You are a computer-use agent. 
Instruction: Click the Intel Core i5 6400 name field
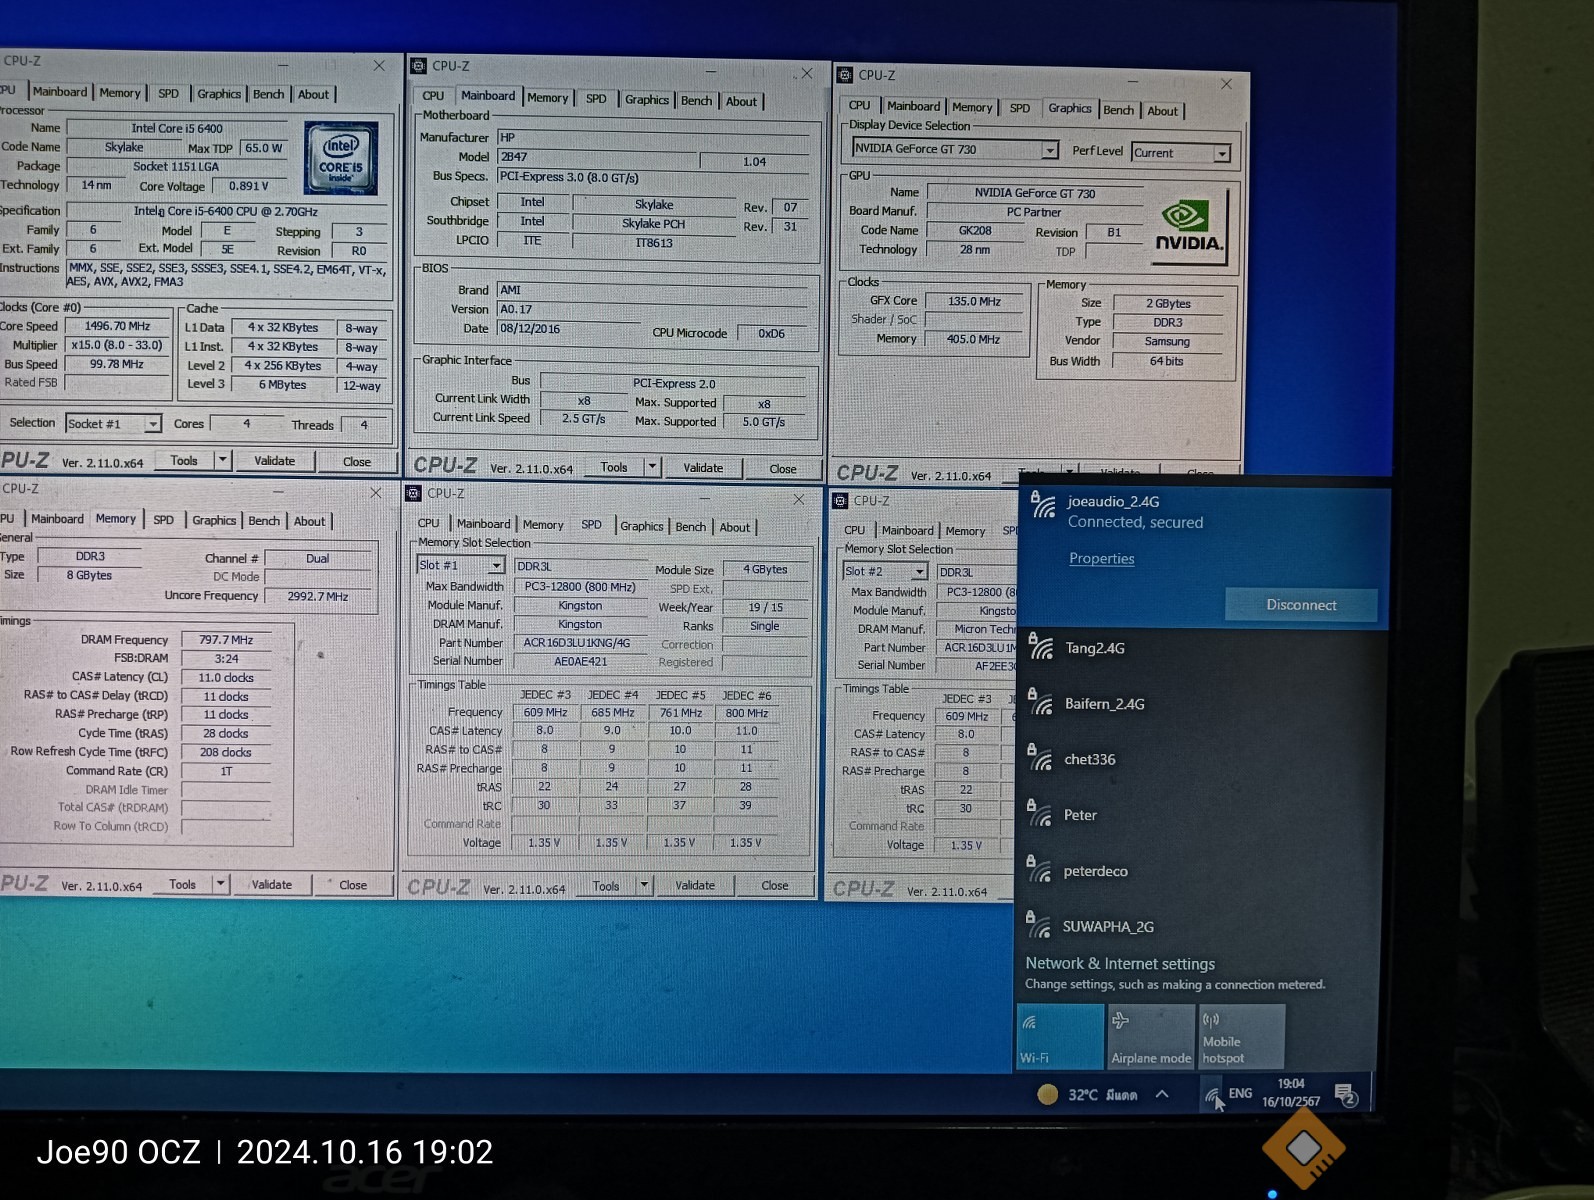coord(177,128)
